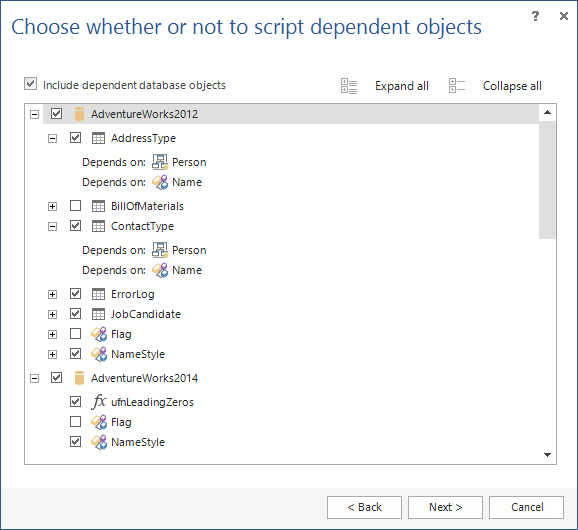Check the Flag checkbox in AdventureWorks2012
Viewport: 578px width, 530px height.
click(76, 334)
